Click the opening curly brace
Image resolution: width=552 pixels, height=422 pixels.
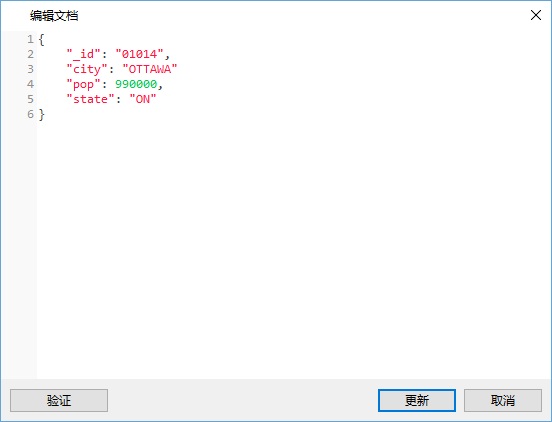(42, 39)
